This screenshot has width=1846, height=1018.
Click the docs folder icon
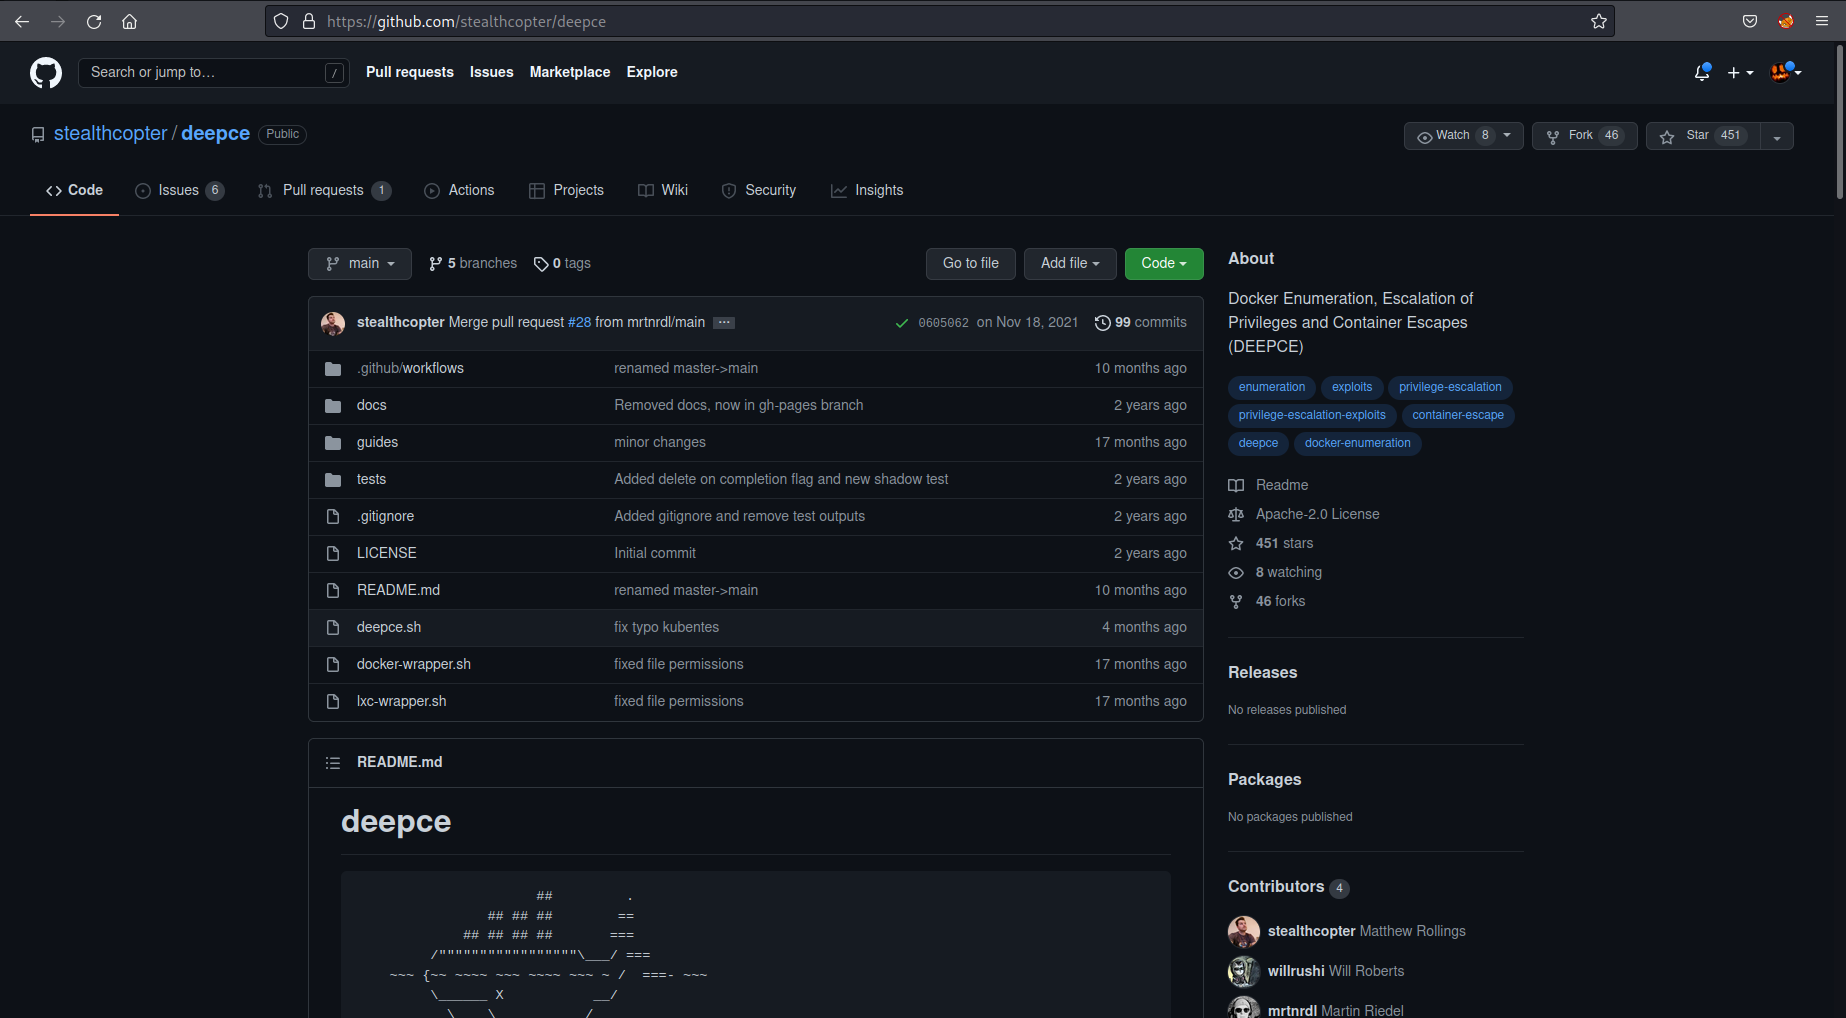pyautogui.click(x=333, y=406)
